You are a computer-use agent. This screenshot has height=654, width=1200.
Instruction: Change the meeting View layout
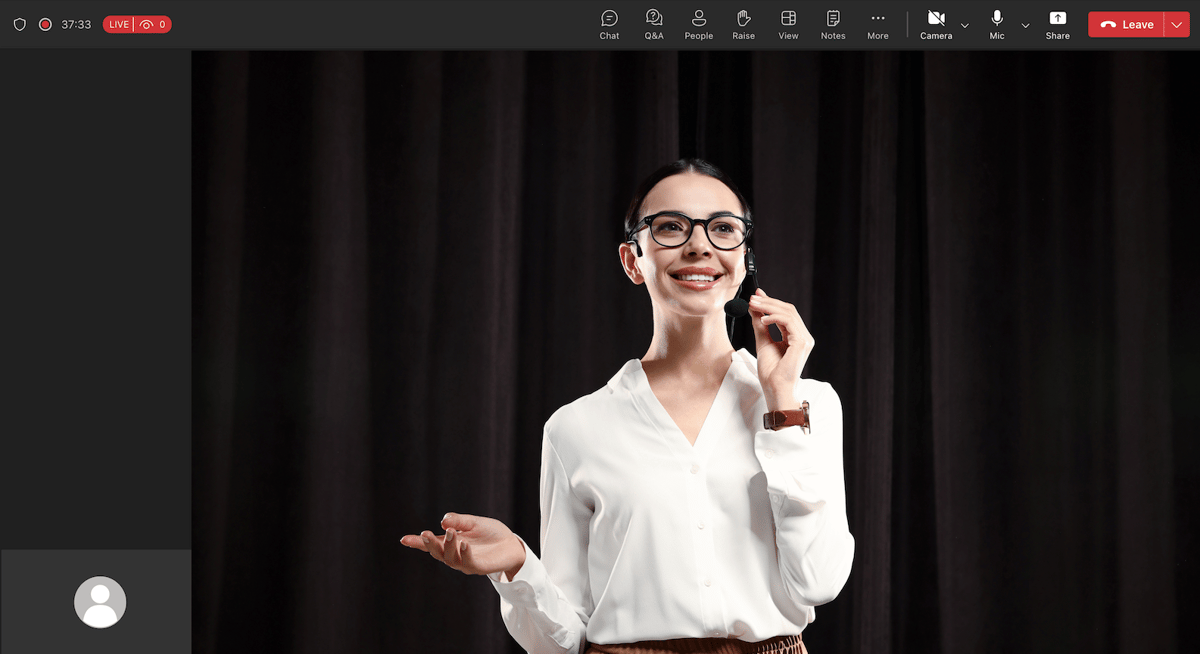(788, 24)
